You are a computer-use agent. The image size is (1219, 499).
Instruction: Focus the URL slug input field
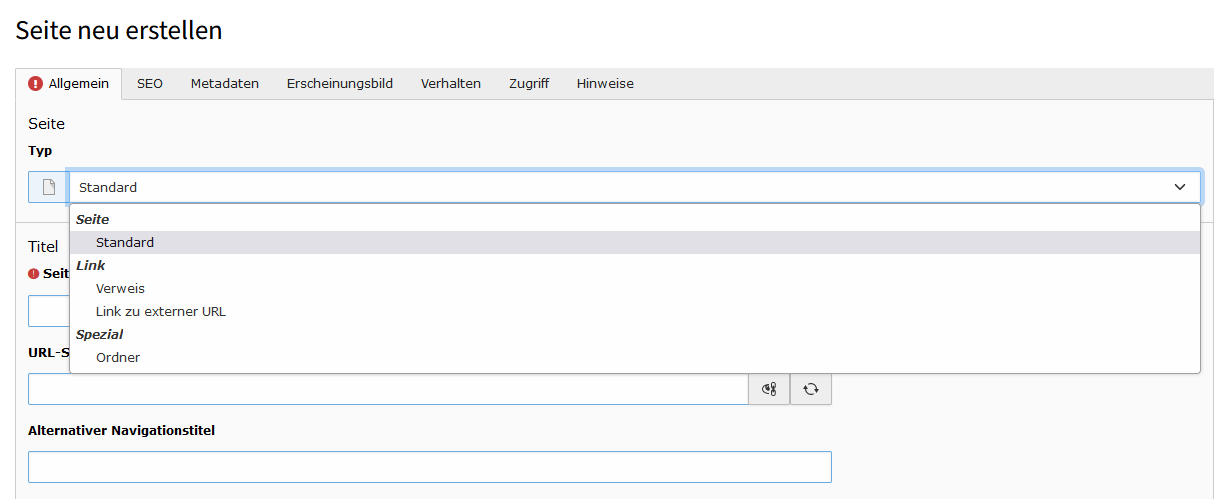388,389
